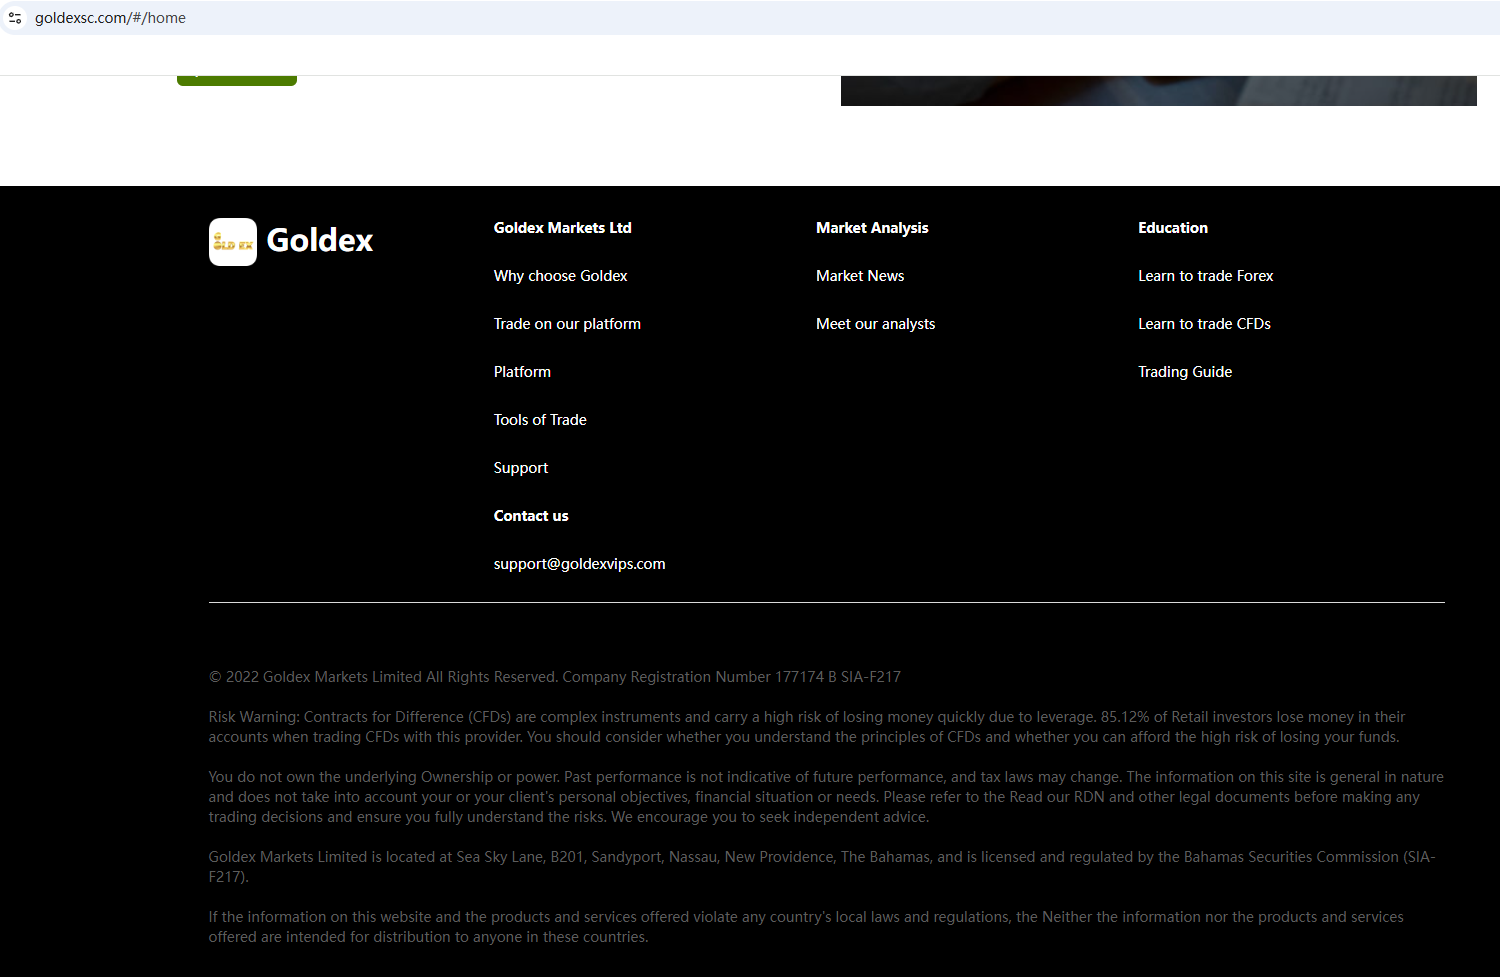Click the 2022 Goldex copyright notice line
Viewport: 1500px width, 977px height.
(x=555, y=677)
